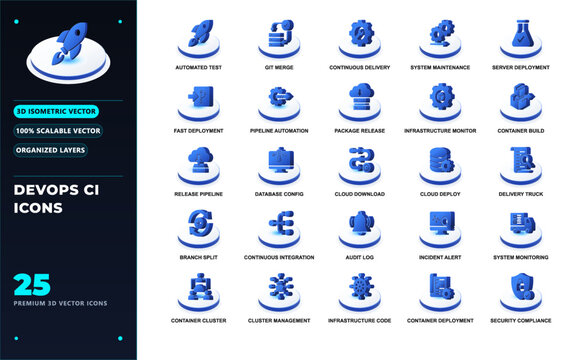This screenshot has width=583, height=360.
Task: Click the Server Deployment label
Action: click(521, 67)
